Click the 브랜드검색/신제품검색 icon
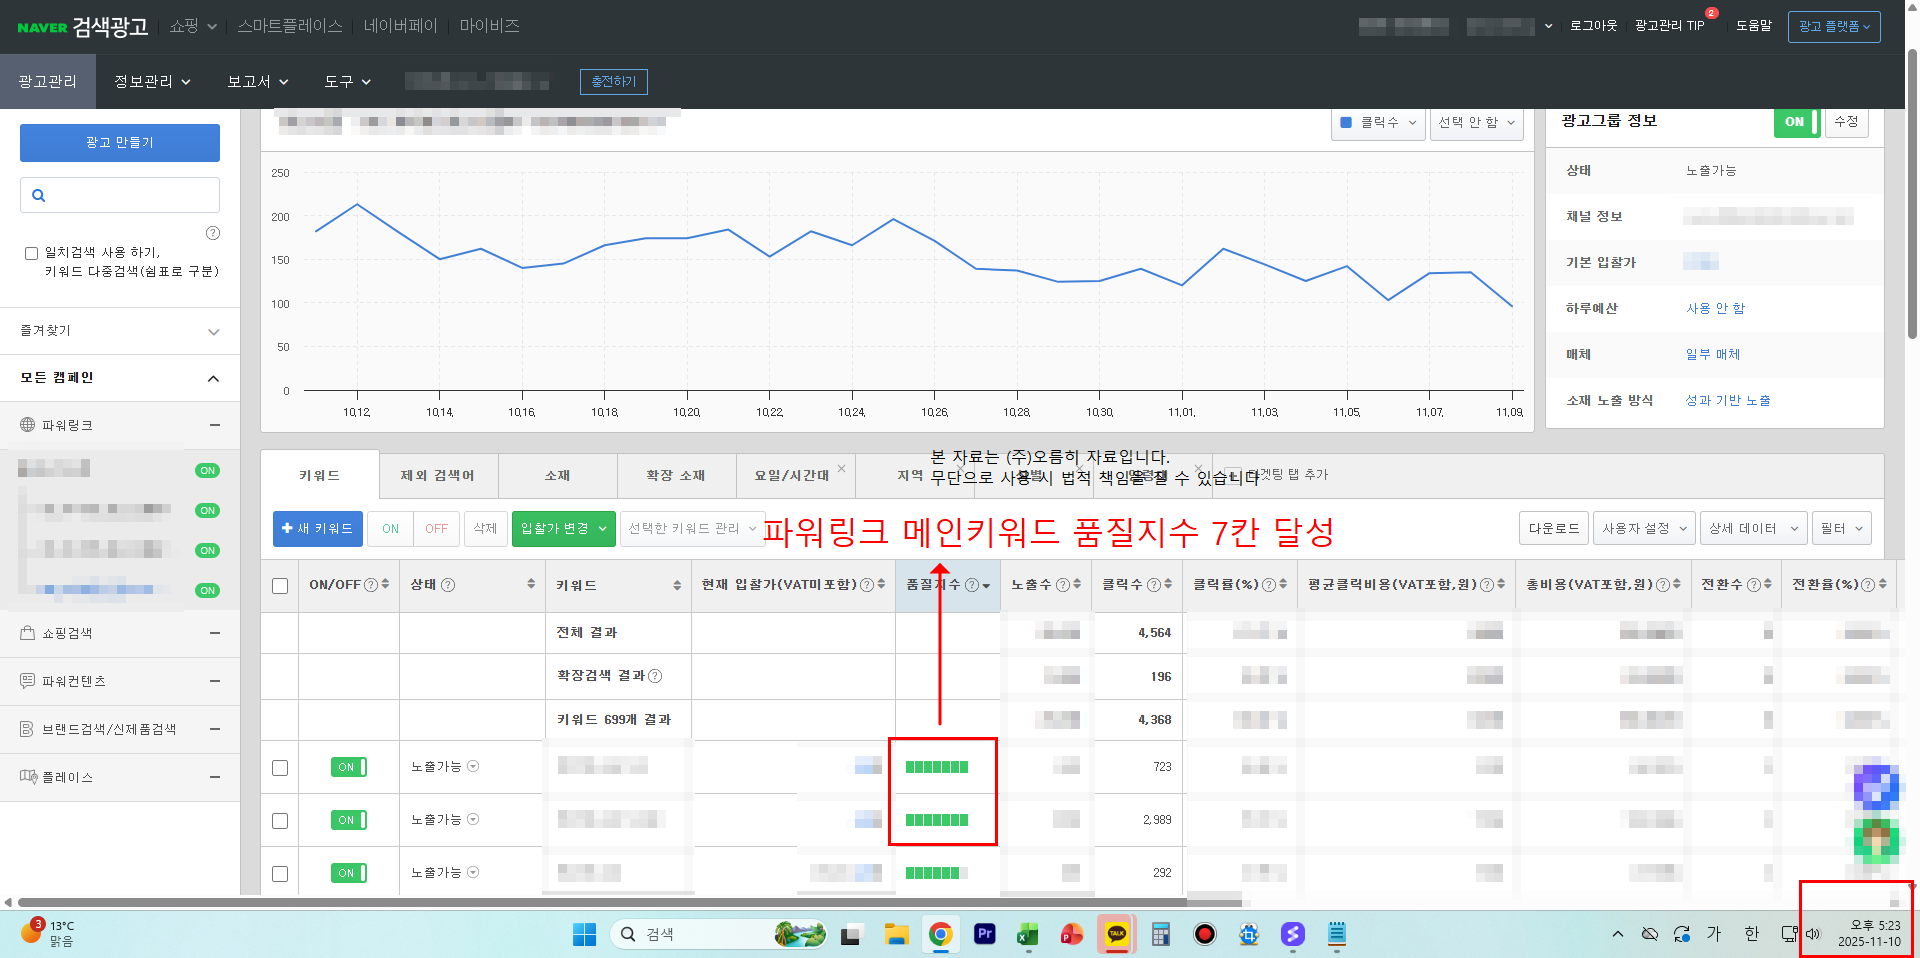Image resolution: width=1920 pixels, height=958 pixels. pyautogui.click(x=25, y=728)
